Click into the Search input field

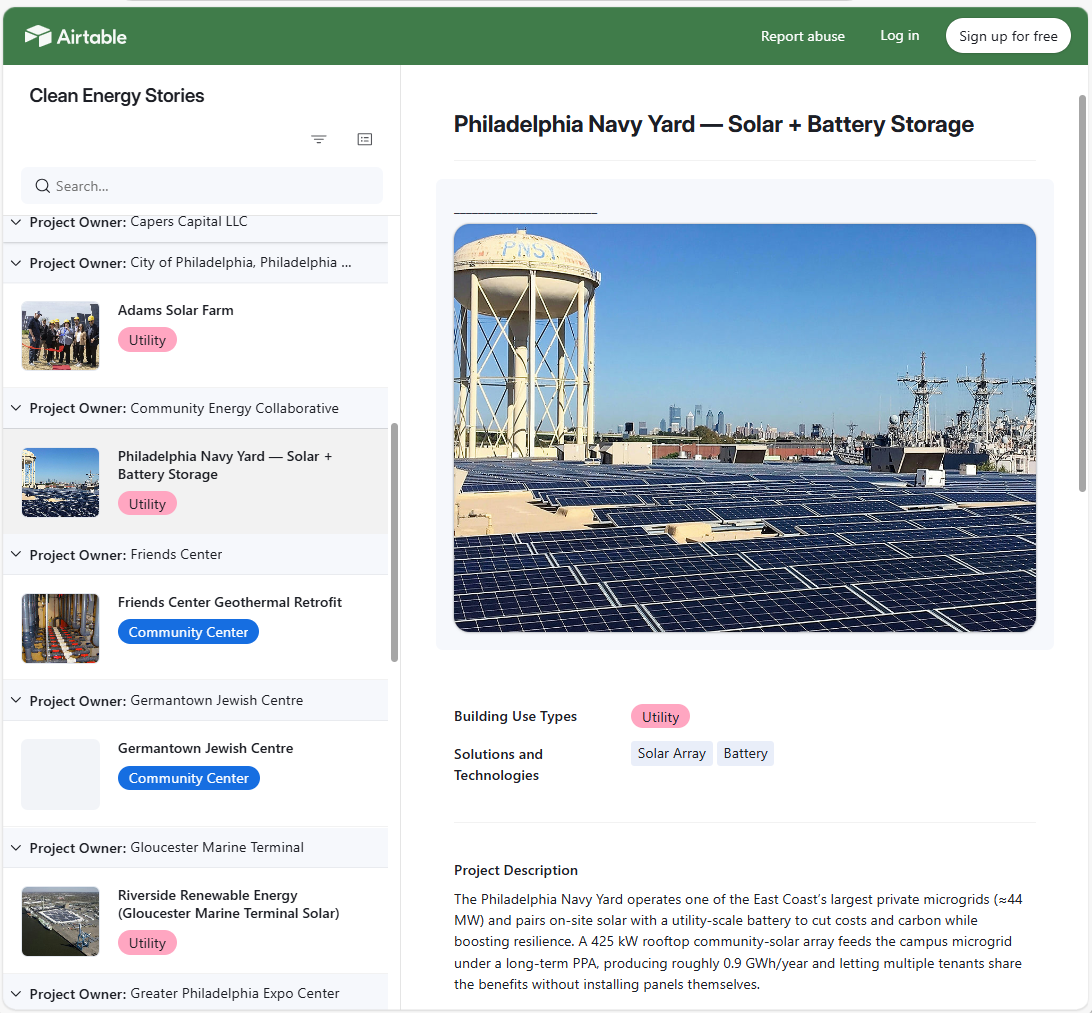210,186
